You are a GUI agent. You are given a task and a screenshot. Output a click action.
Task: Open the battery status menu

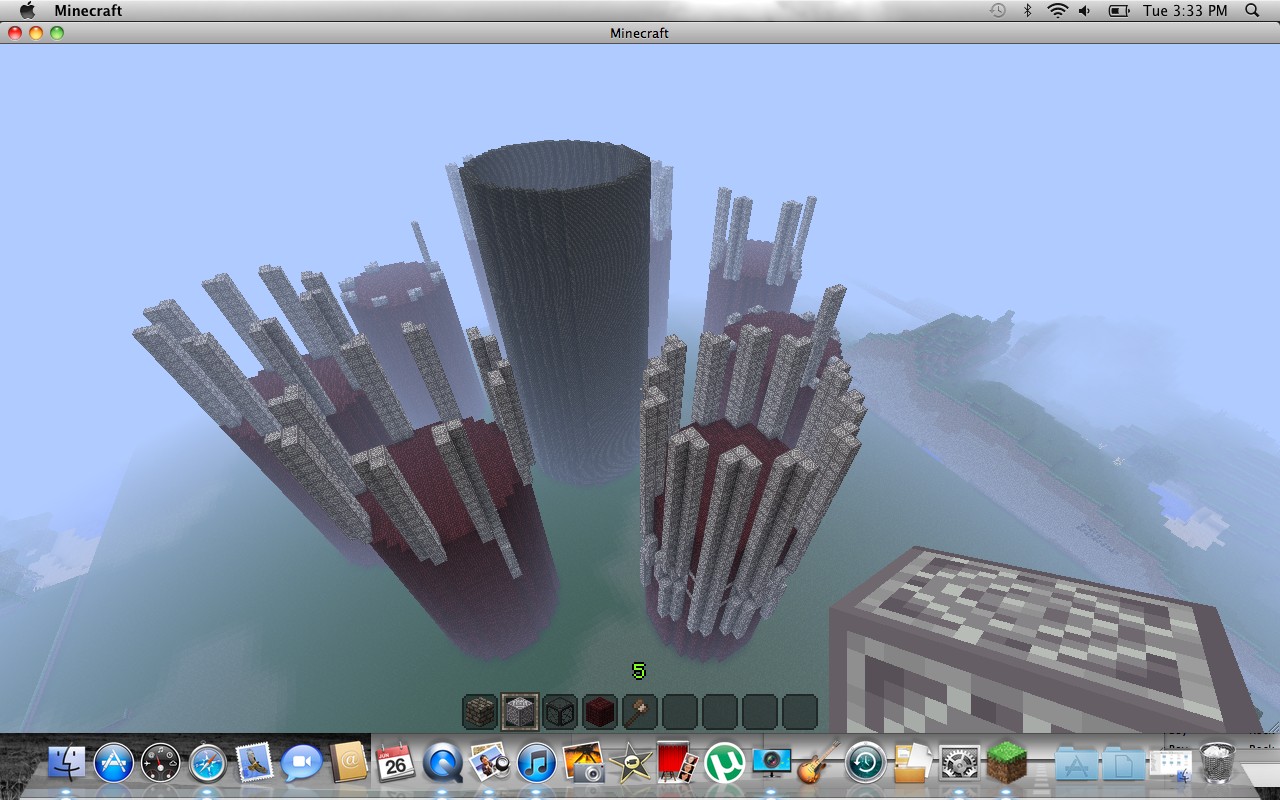[x=1117, y=11]
